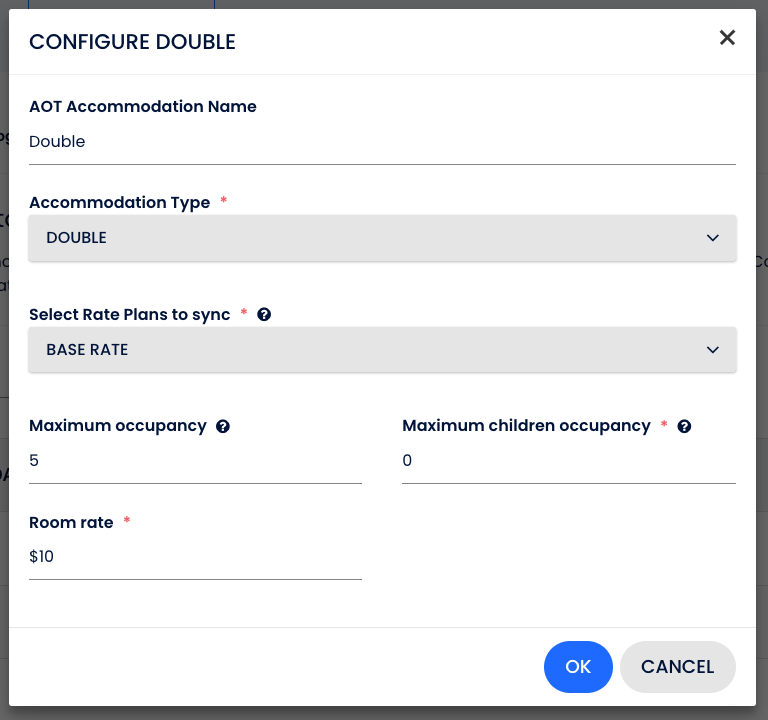Select Maximum children occupancy input showing 0

(568, 461)
